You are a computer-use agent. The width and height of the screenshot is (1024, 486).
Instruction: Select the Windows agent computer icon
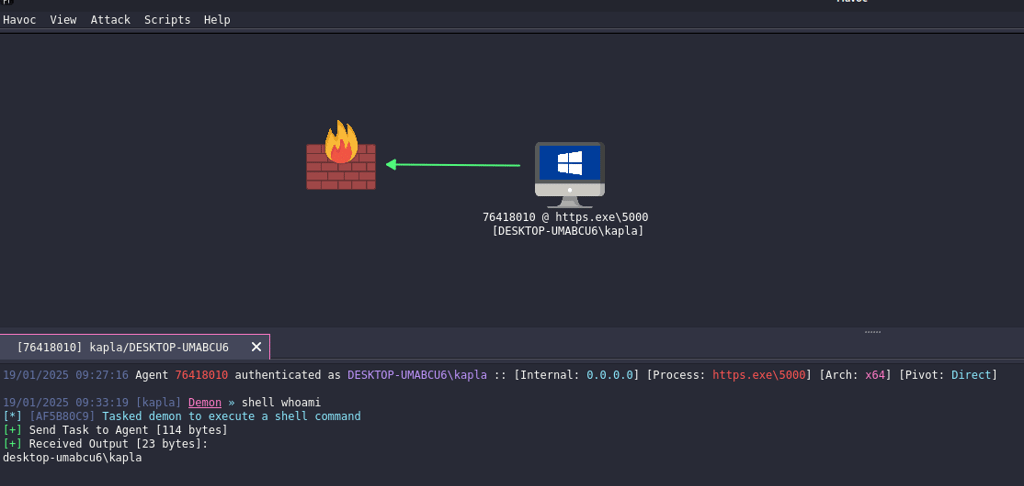click(x=569, y=174)
